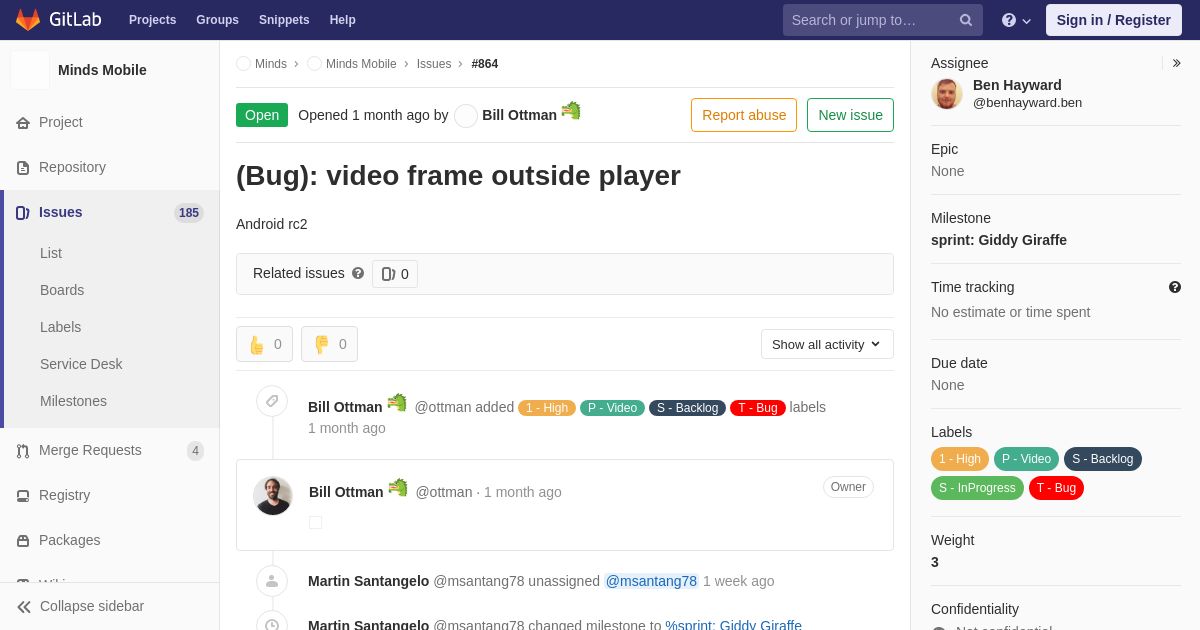Select Labels in the Issues submenu
Image resolution: width=1200 pixels, height=630 pixels.
(x=61, y=327)
